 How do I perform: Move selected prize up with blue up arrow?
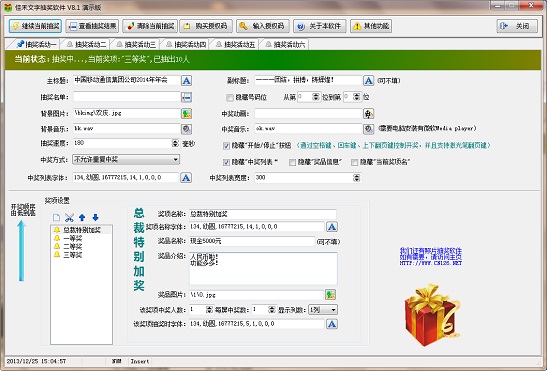click(x=82, y=218)
